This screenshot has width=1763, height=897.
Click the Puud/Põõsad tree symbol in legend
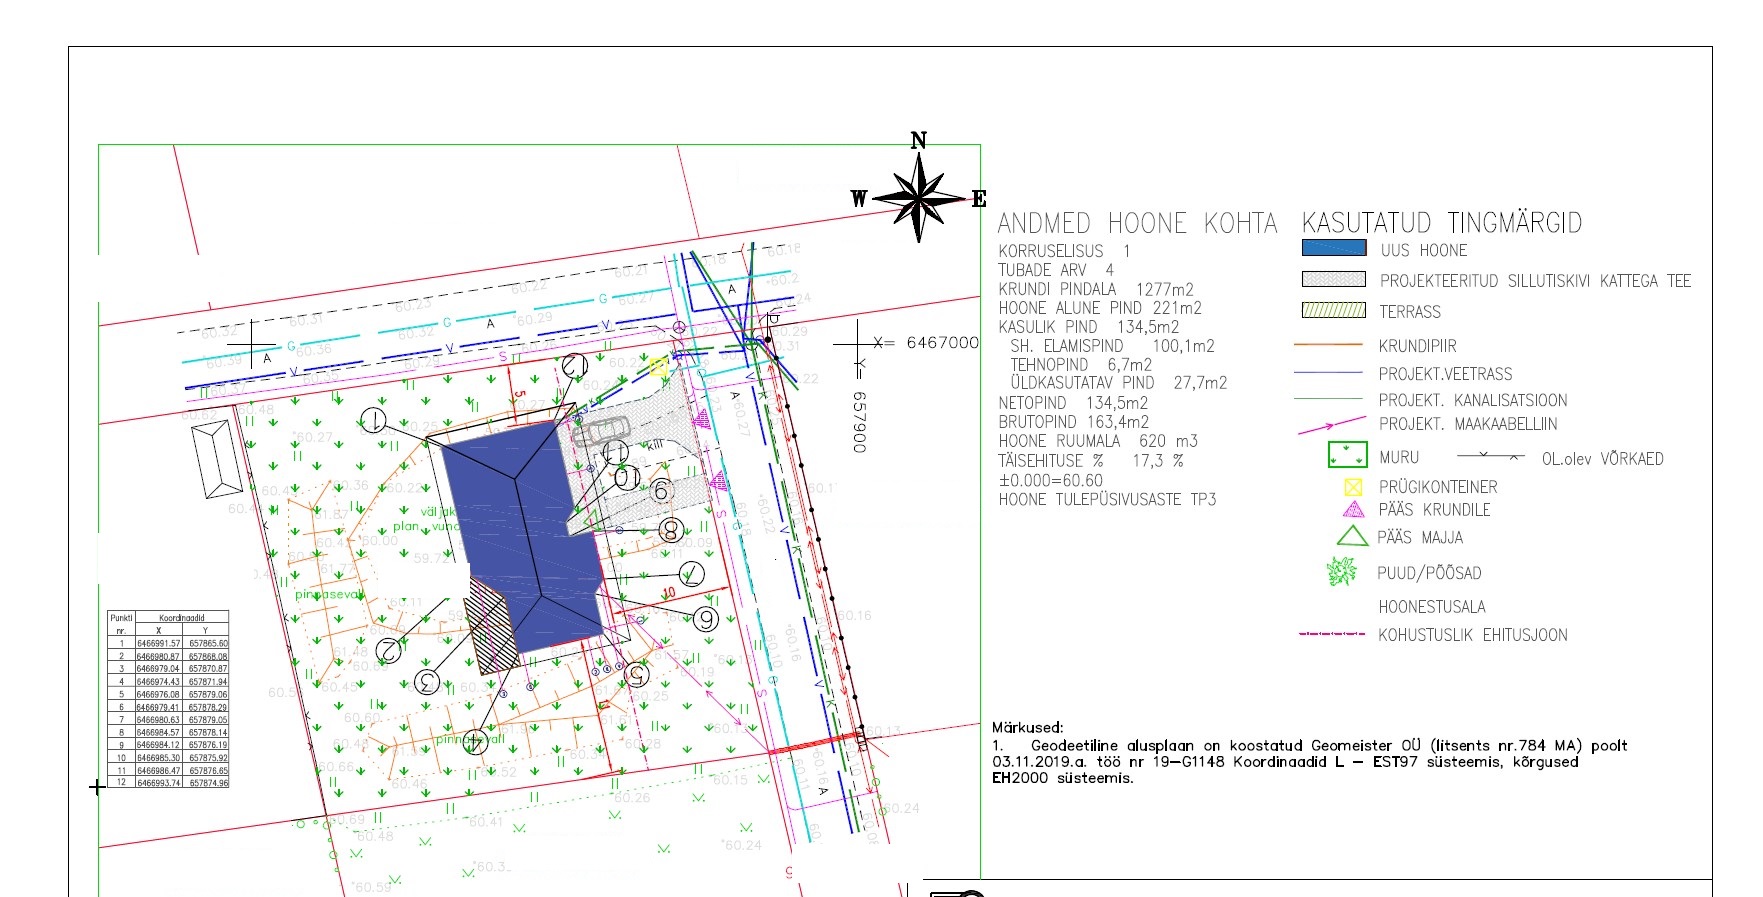(x=1341, y=572)
